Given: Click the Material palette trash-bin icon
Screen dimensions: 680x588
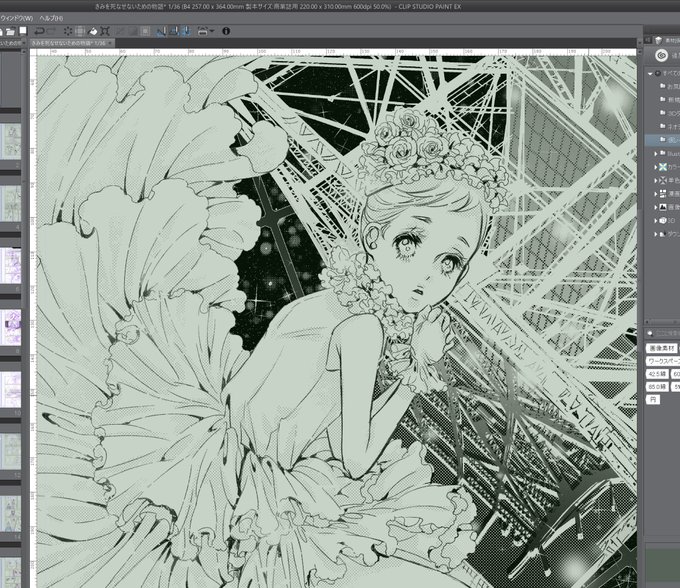Looking at the screenshot, I should tap(659, 40).
